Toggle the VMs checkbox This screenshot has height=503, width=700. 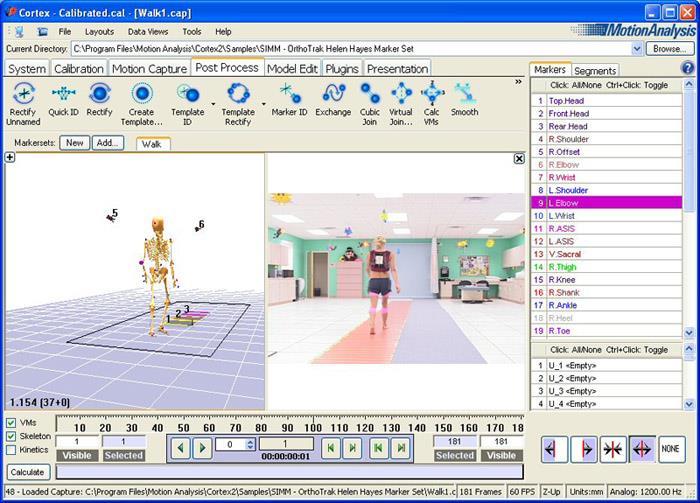click(x=11, y=423)
